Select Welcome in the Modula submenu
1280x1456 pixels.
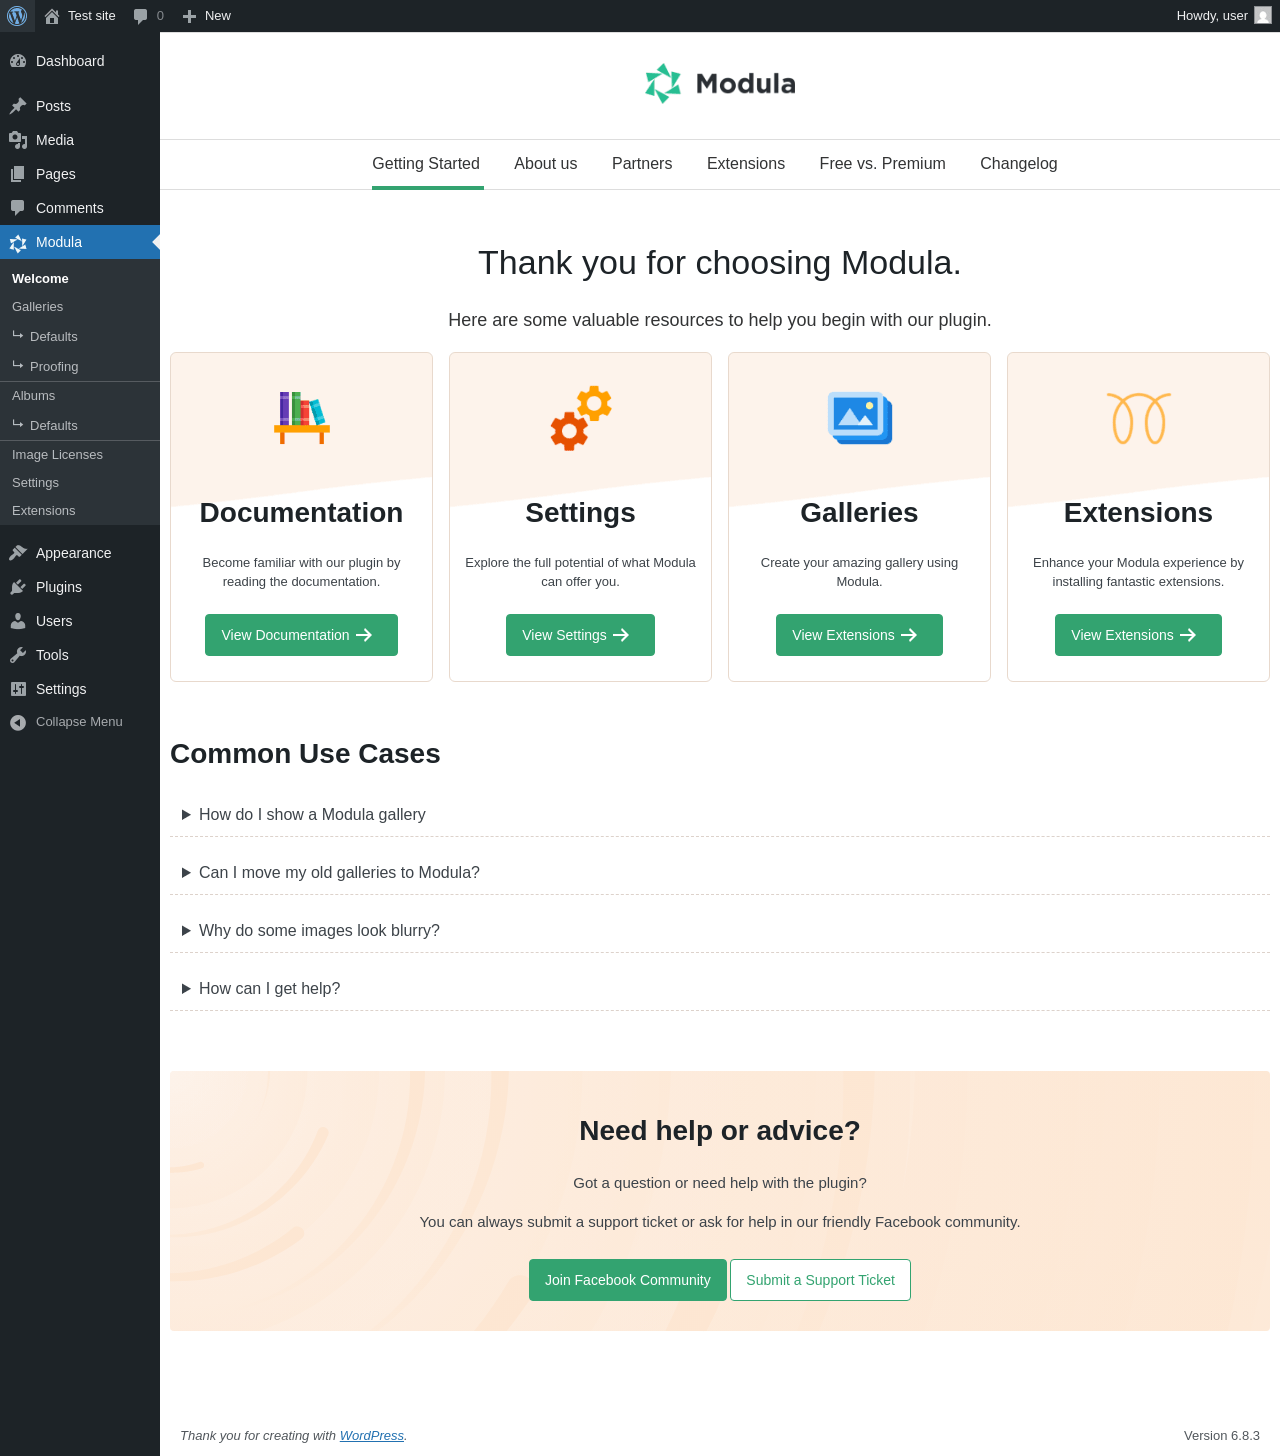80,279
